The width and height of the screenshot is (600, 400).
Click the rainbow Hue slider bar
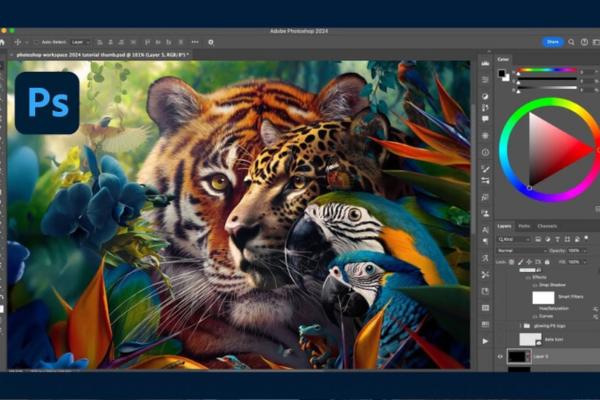coord(547,70)
